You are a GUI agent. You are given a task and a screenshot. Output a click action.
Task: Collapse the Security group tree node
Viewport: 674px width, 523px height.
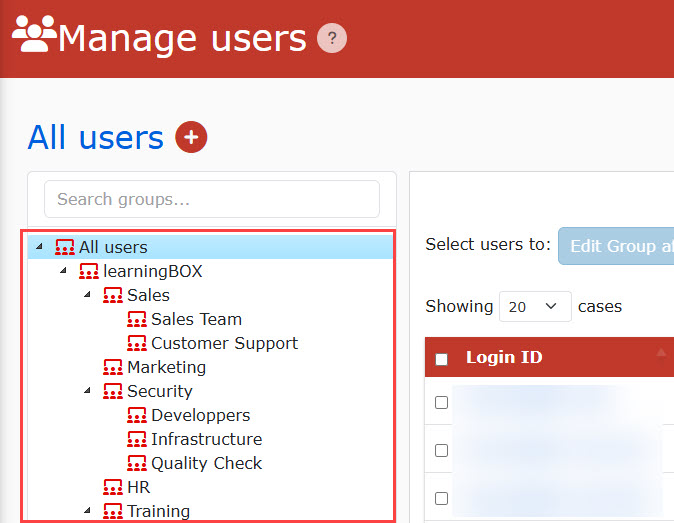tap(87, 392)
